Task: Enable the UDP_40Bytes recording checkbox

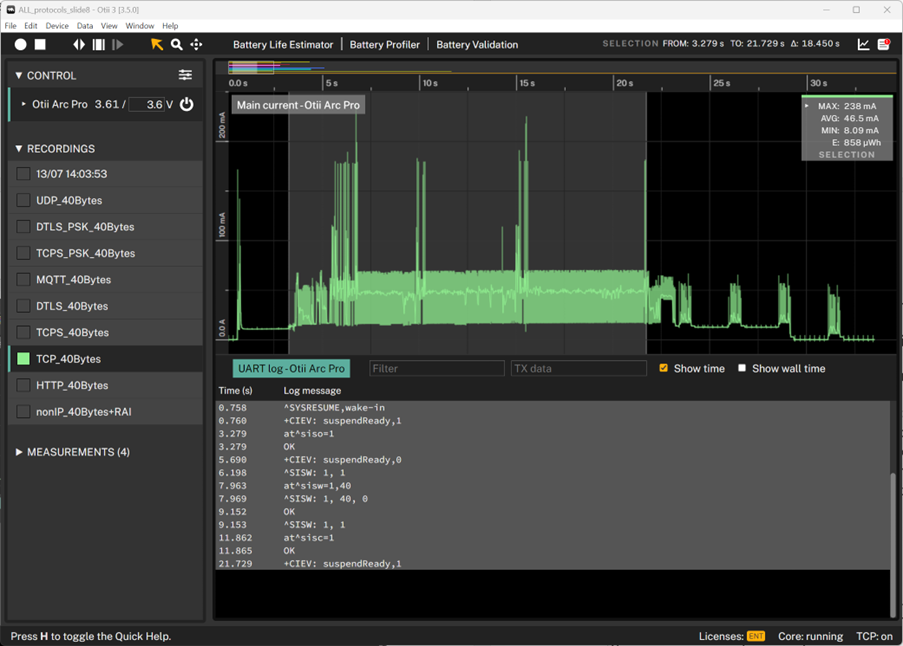Action: (23, 200)
